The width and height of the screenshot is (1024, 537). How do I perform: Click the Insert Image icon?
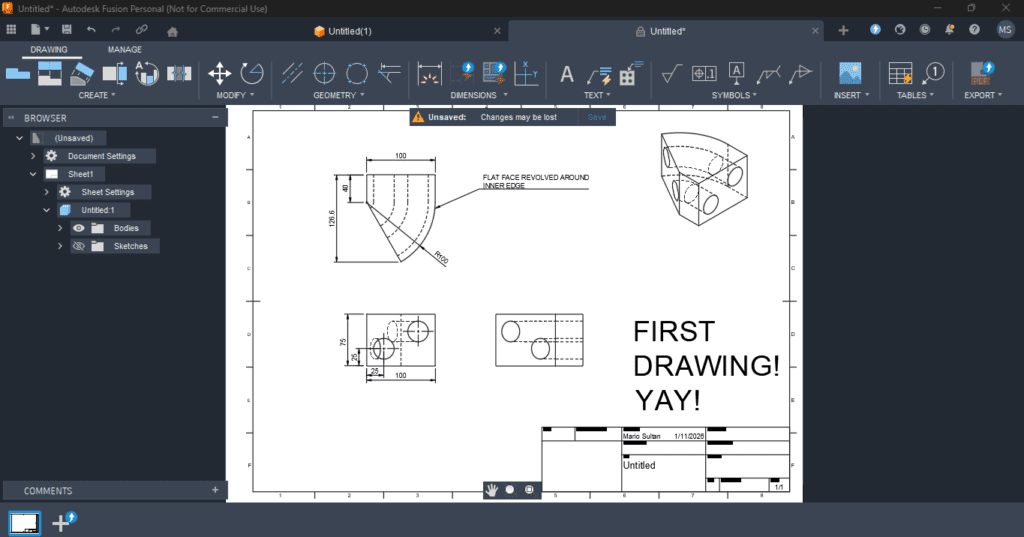click(850, 73)
